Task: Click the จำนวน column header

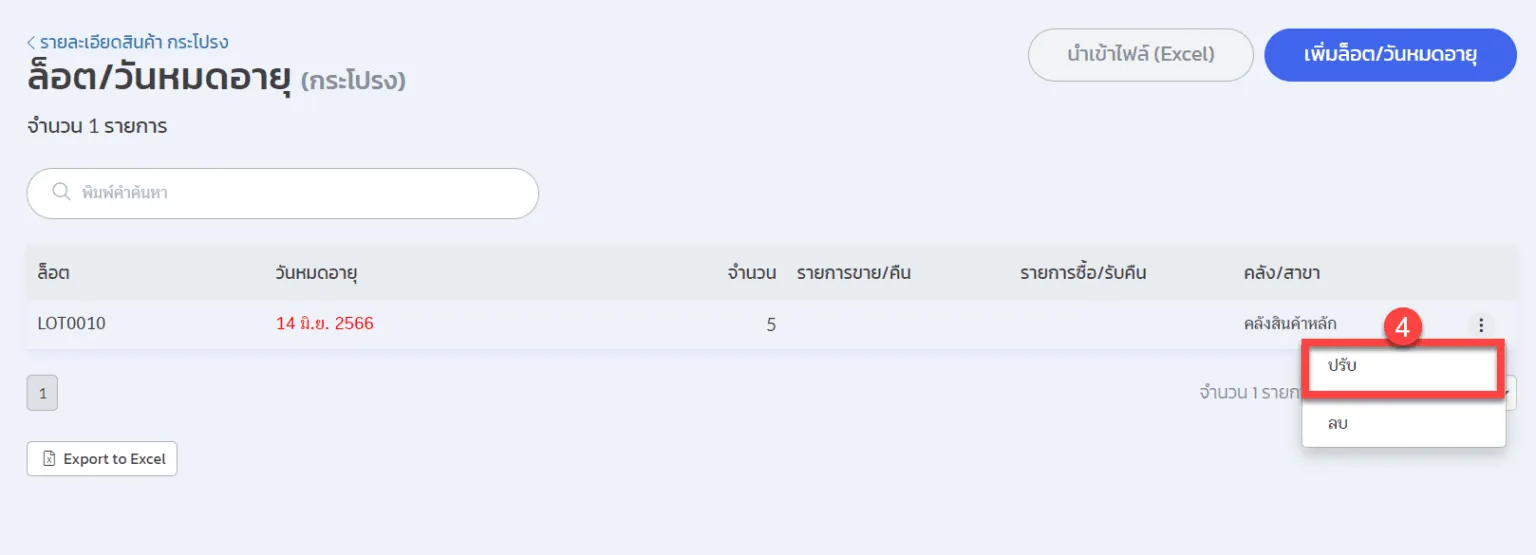Action: tap(752, 273)
